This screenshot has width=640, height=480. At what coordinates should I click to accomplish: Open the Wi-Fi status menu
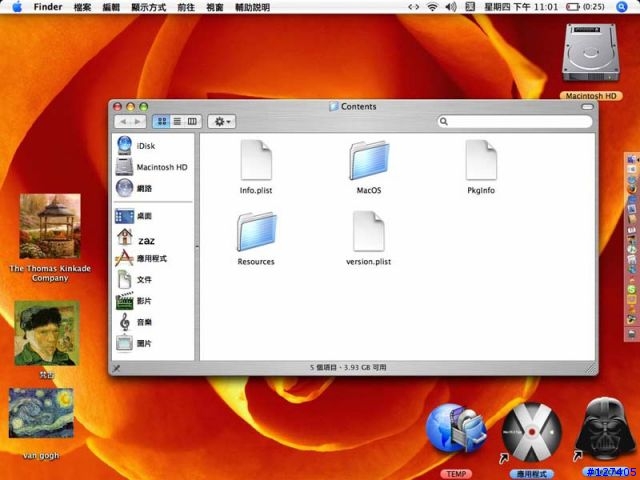(x=432, y=7)
